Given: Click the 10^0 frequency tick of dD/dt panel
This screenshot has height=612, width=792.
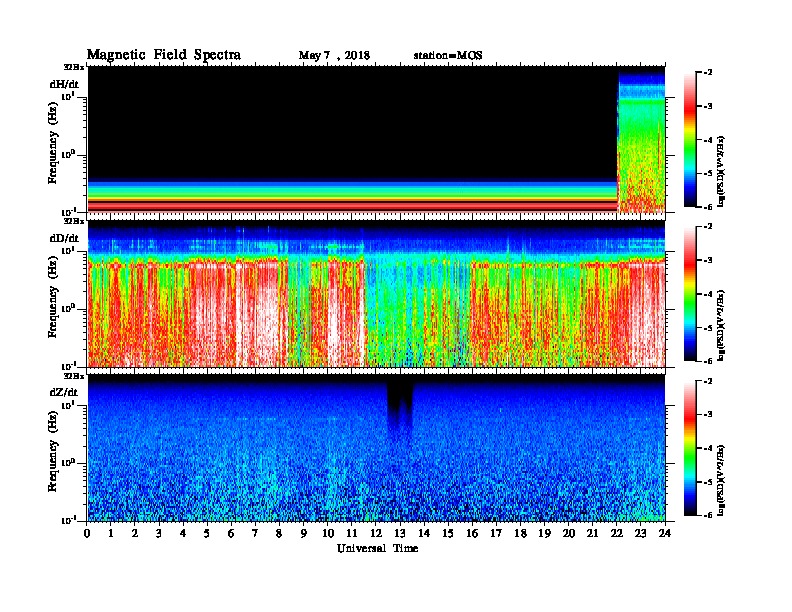Looking at the screenshot, I should pos(69,308).
